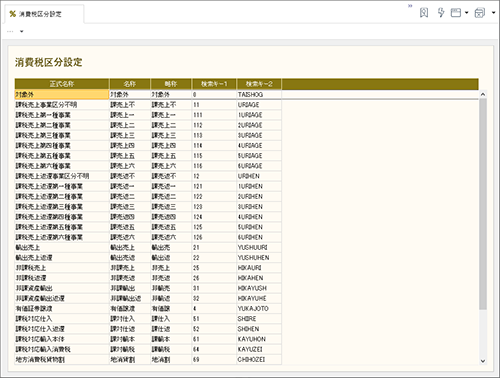Click the 4URIAGE search key cell
This screenshot has height=378, width=500.
point(259,146)
